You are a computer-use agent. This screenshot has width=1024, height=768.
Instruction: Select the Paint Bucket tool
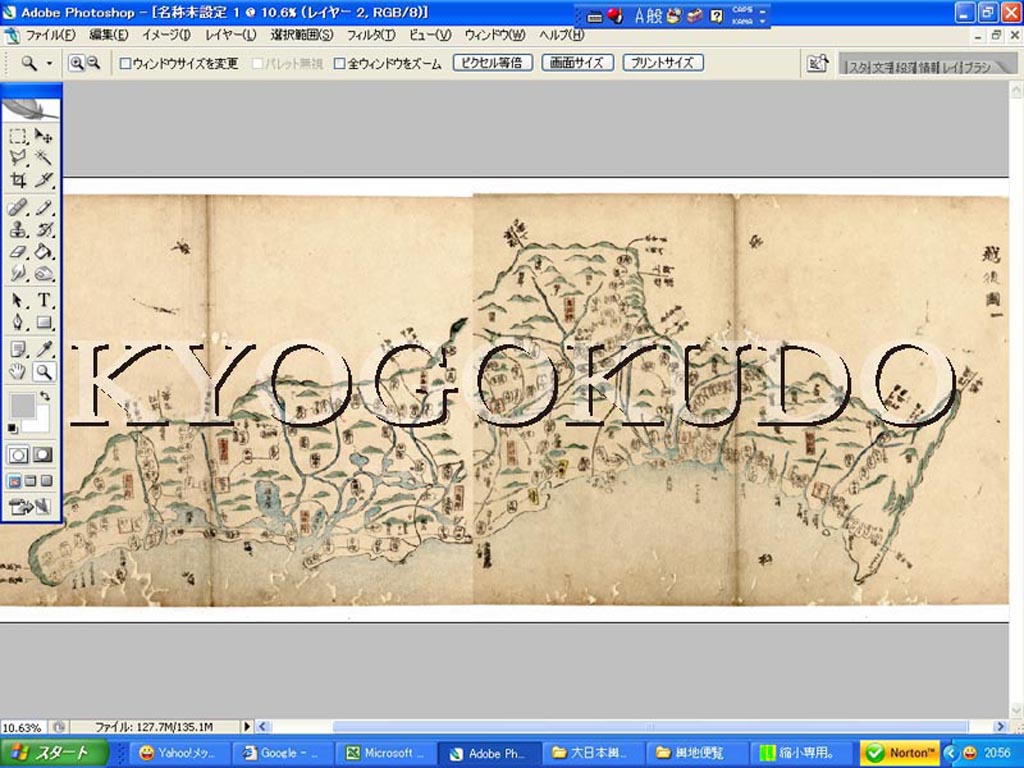click(x=43, y=251)
